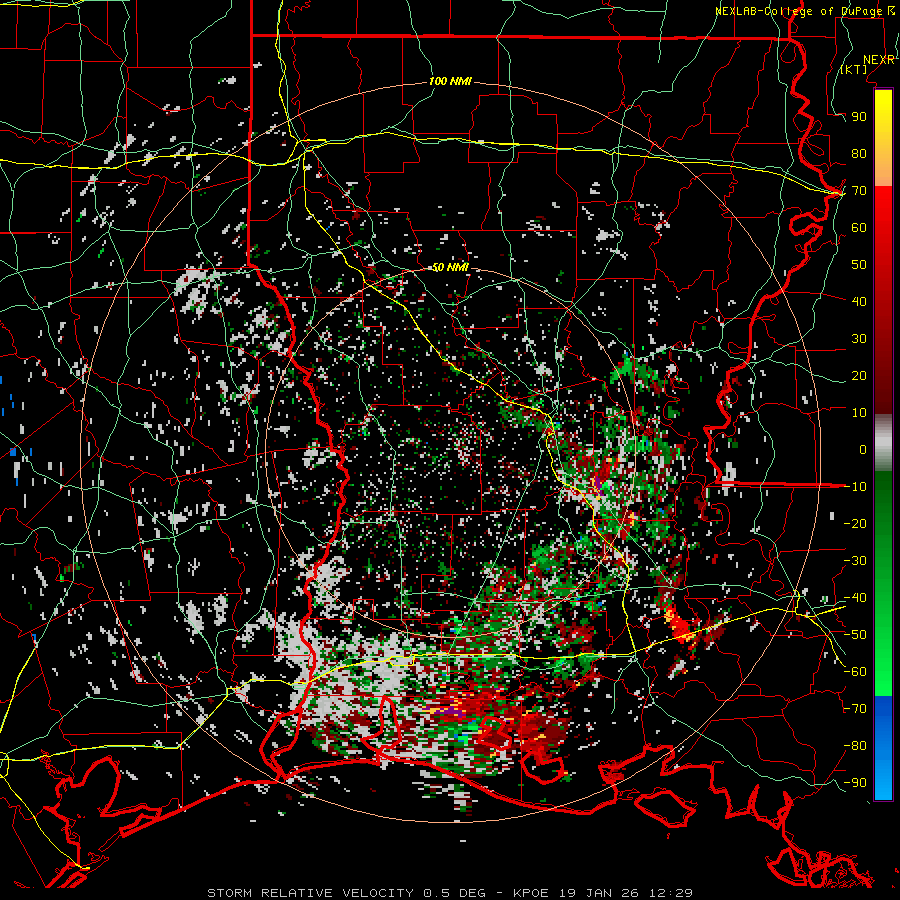This screenshot has width=900, height=900.
Task: Select the 60 value on velocity scale
Action: pyautogui.click(x=859, y=228)
